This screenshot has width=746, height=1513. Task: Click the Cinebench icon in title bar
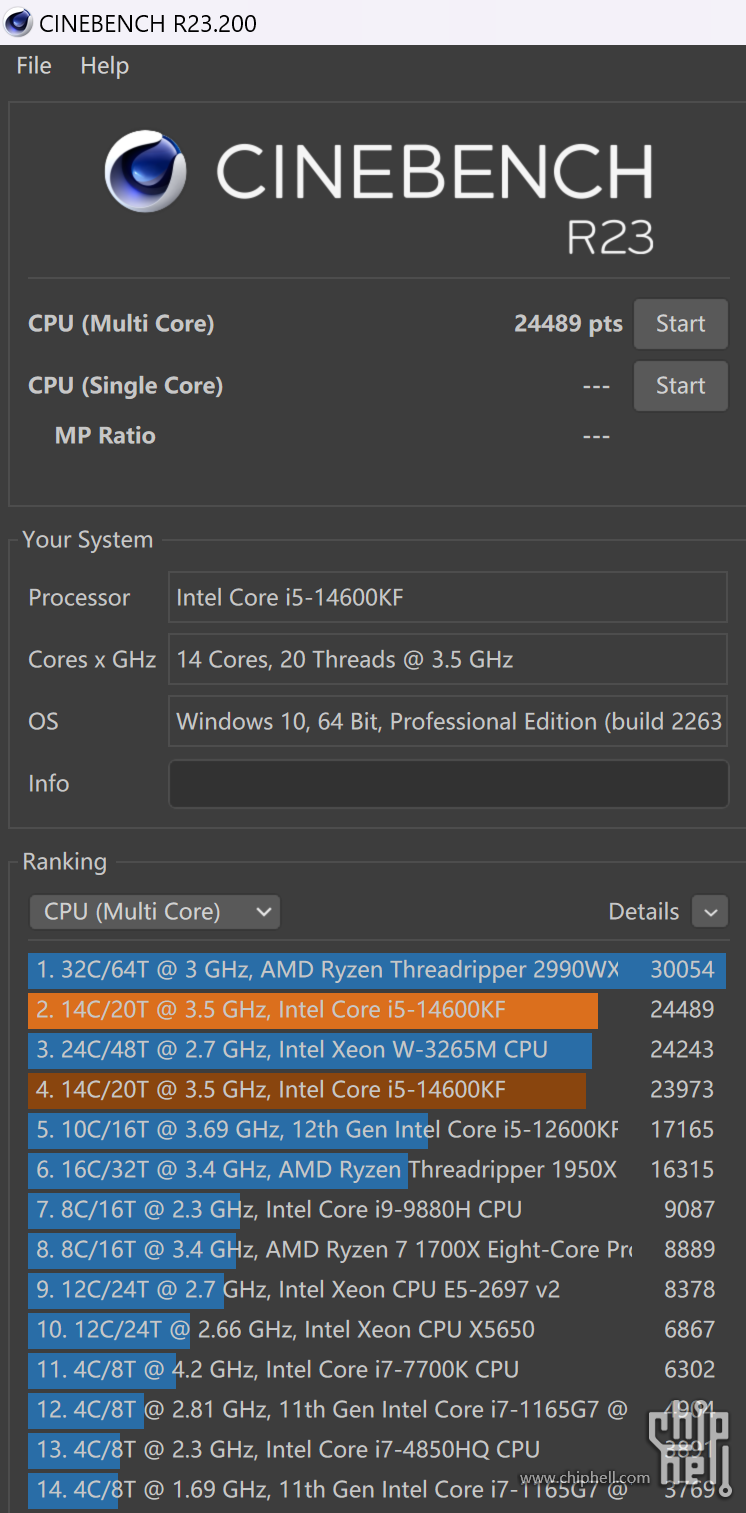[18, 22]
